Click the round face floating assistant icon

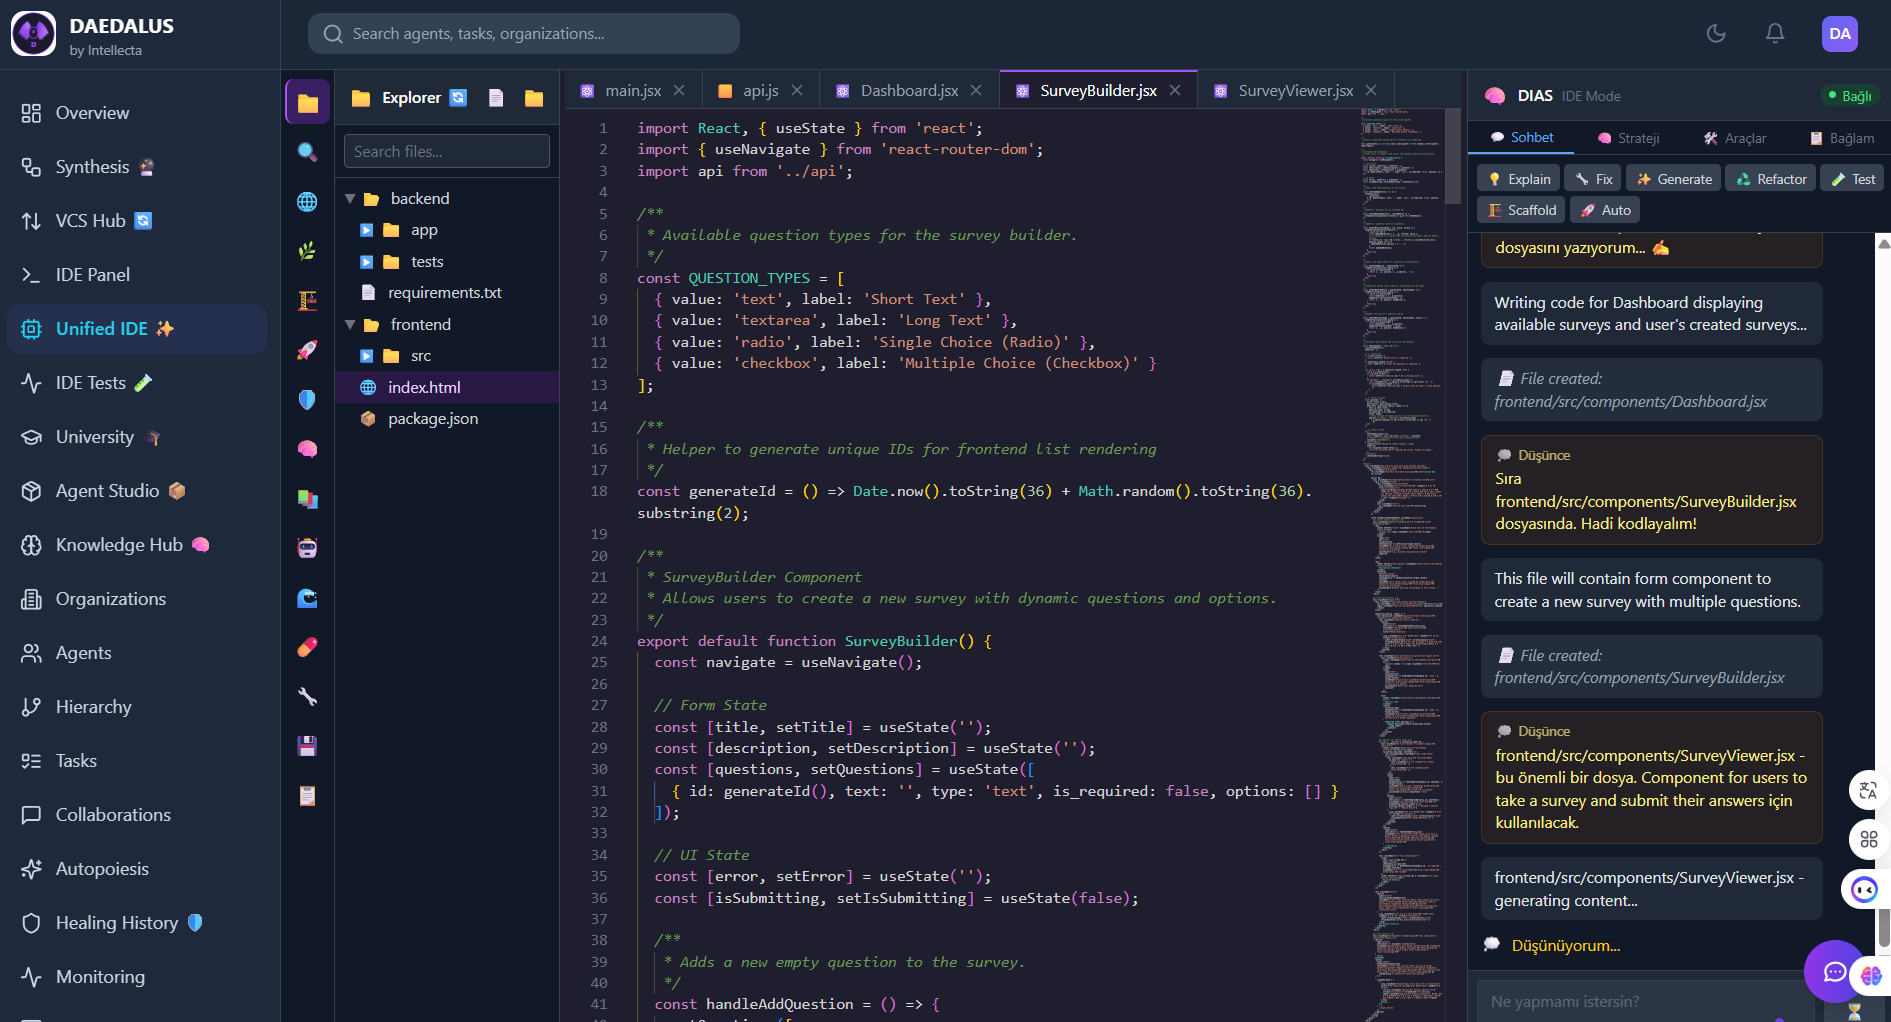coord(1864,889)
